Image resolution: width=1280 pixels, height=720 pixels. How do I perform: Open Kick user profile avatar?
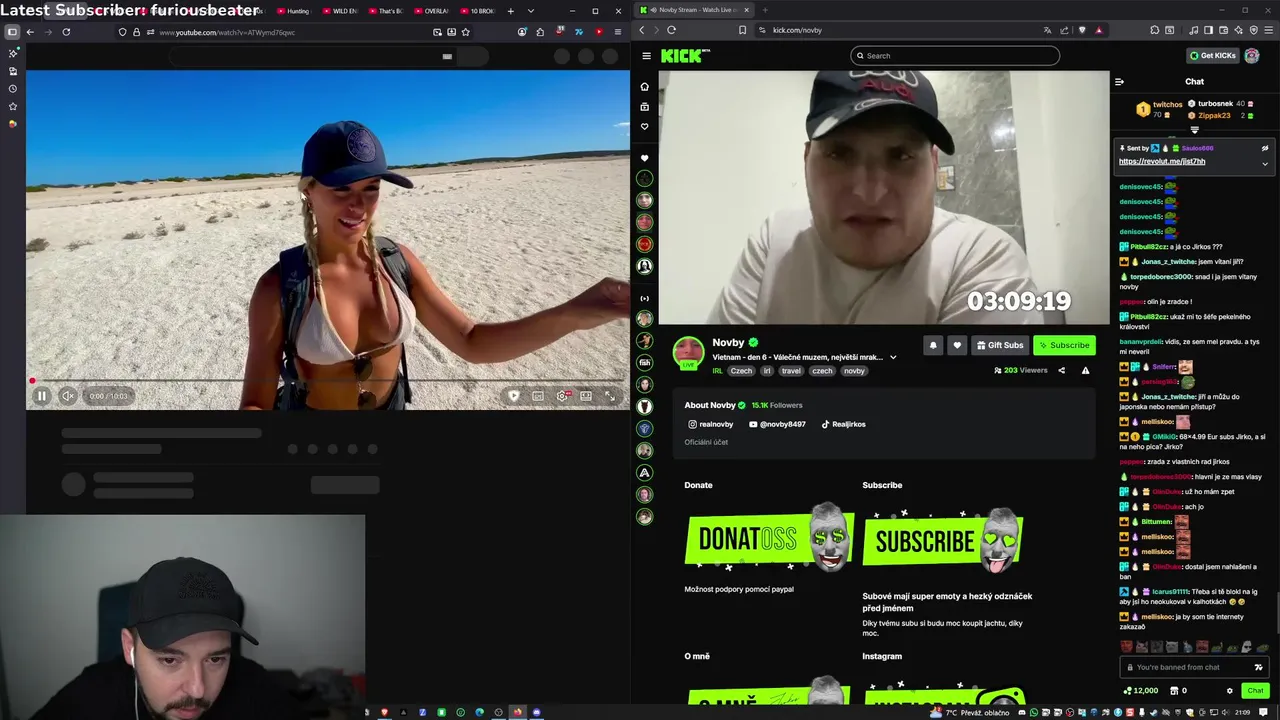click(1252, 56)
